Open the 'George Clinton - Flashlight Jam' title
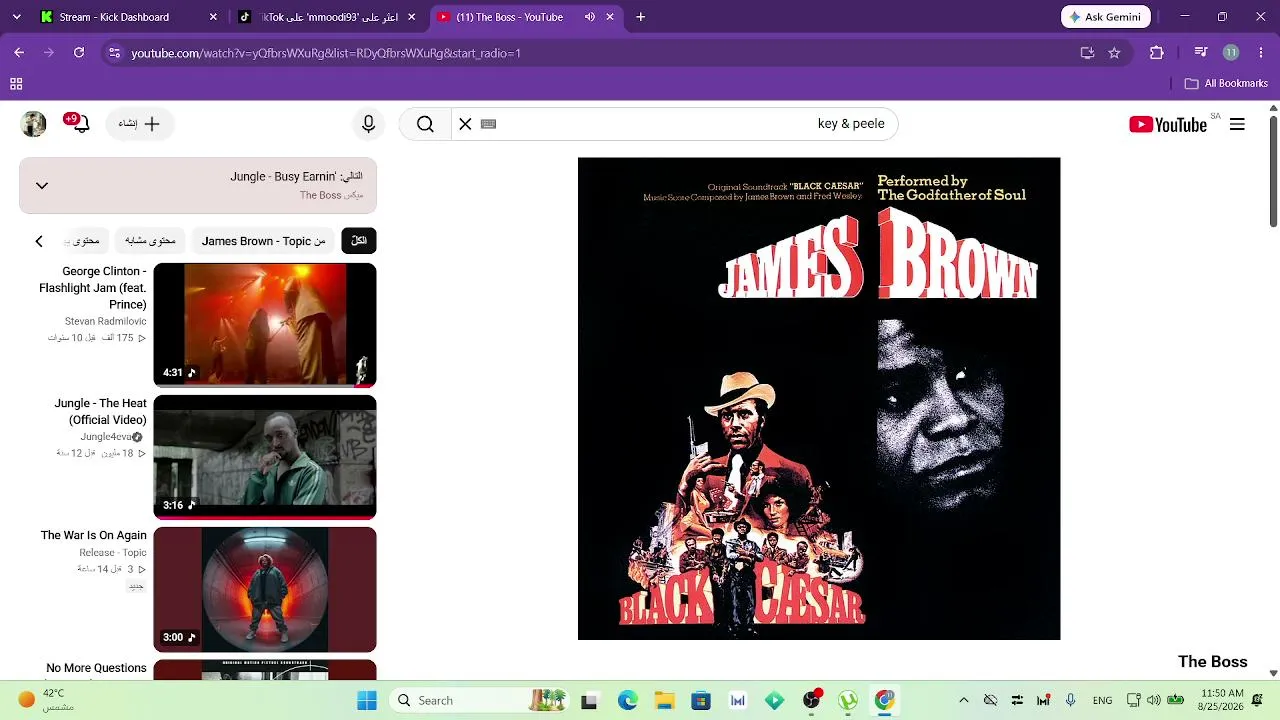Viewport: 1280px width, 720px height. click(93, 288)
